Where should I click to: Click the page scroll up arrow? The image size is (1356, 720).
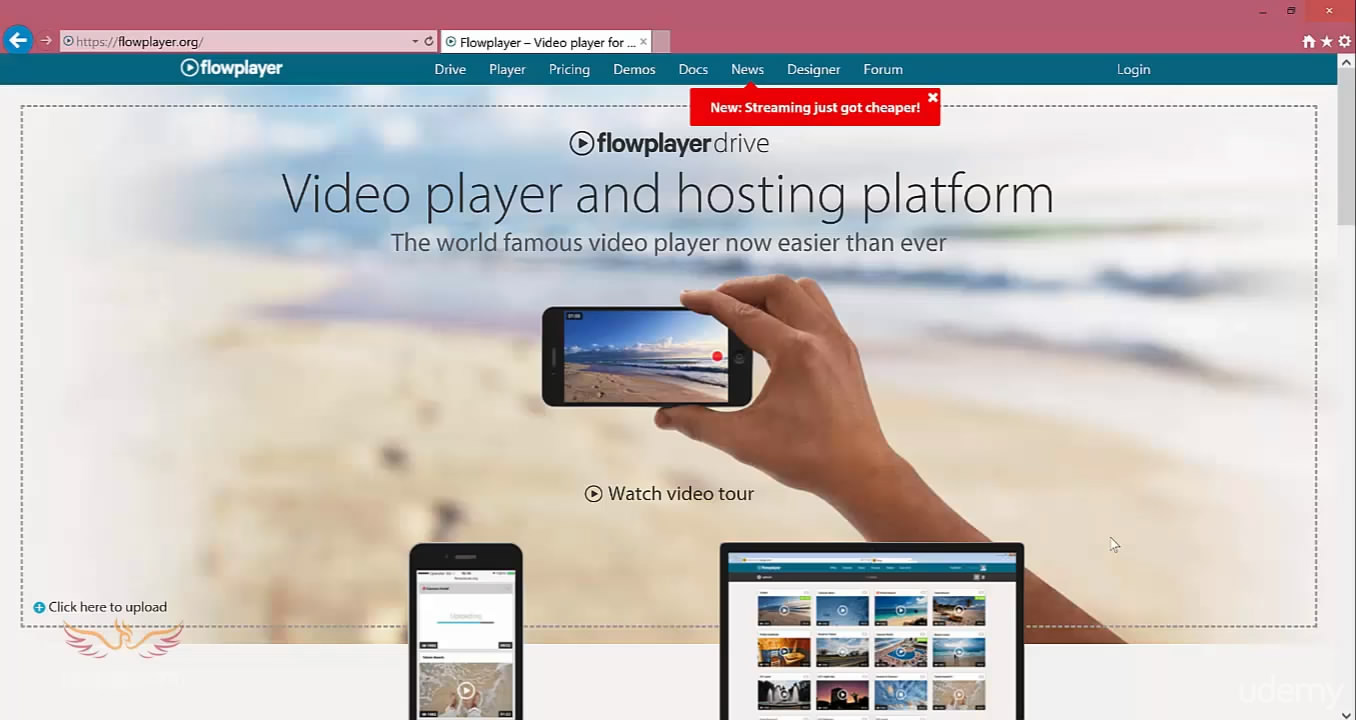click(1346, 62)
